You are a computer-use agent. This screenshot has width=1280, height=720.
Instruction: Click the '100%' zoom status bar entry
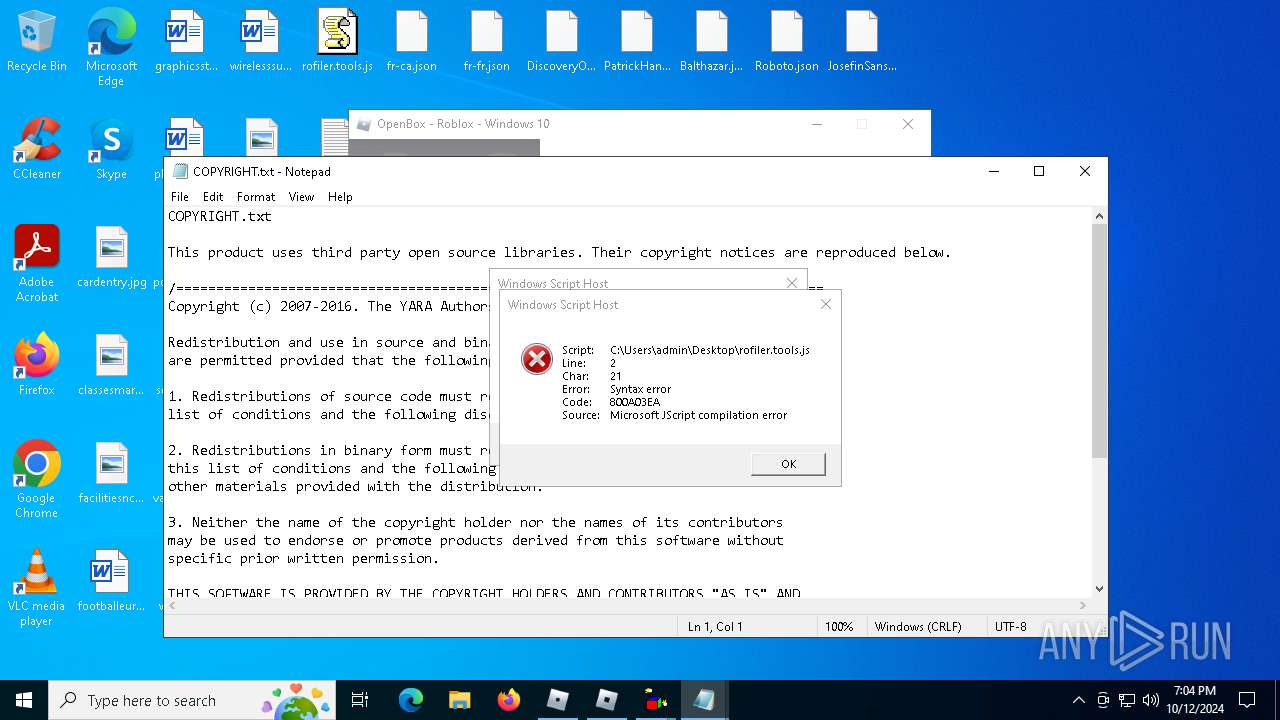tap(839, 627)
